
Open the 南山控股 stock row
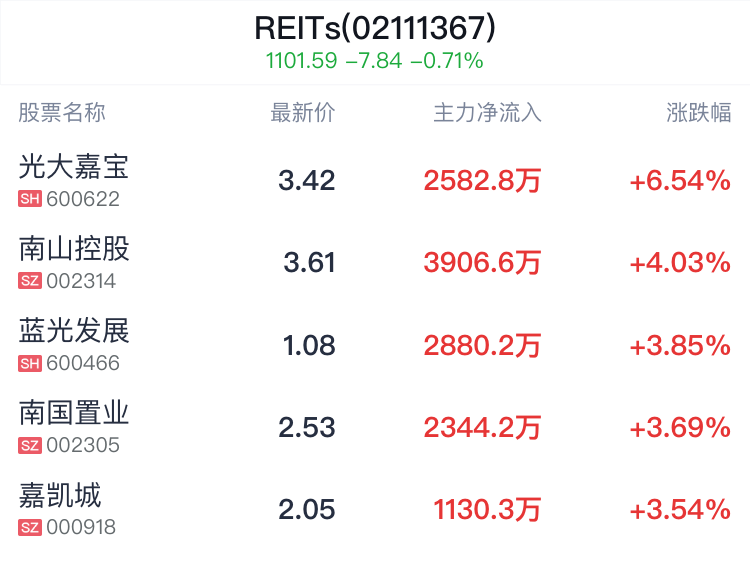[74, 248]
